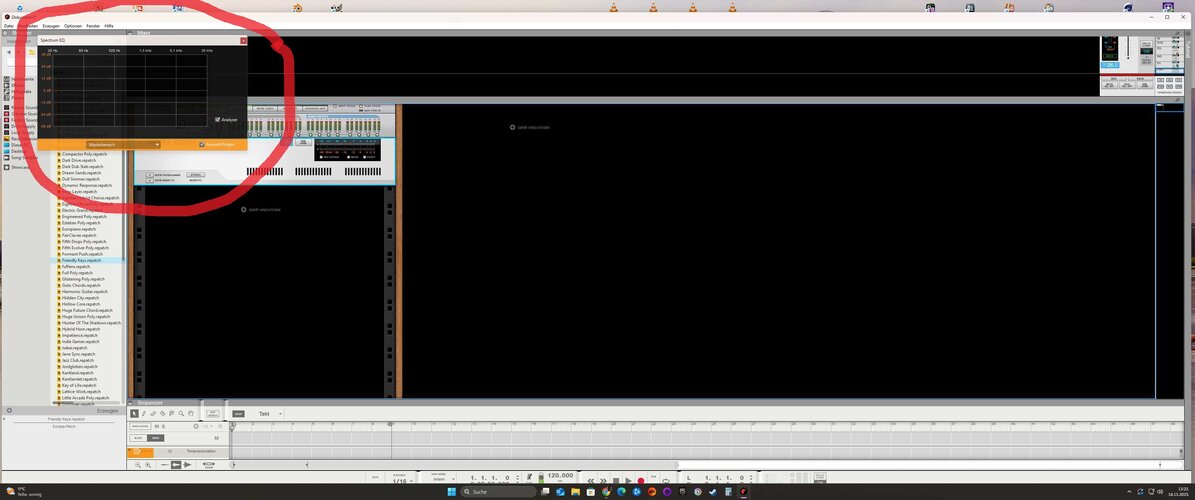
Task: Expand the Transport track triangle
Action: point(130,450)
